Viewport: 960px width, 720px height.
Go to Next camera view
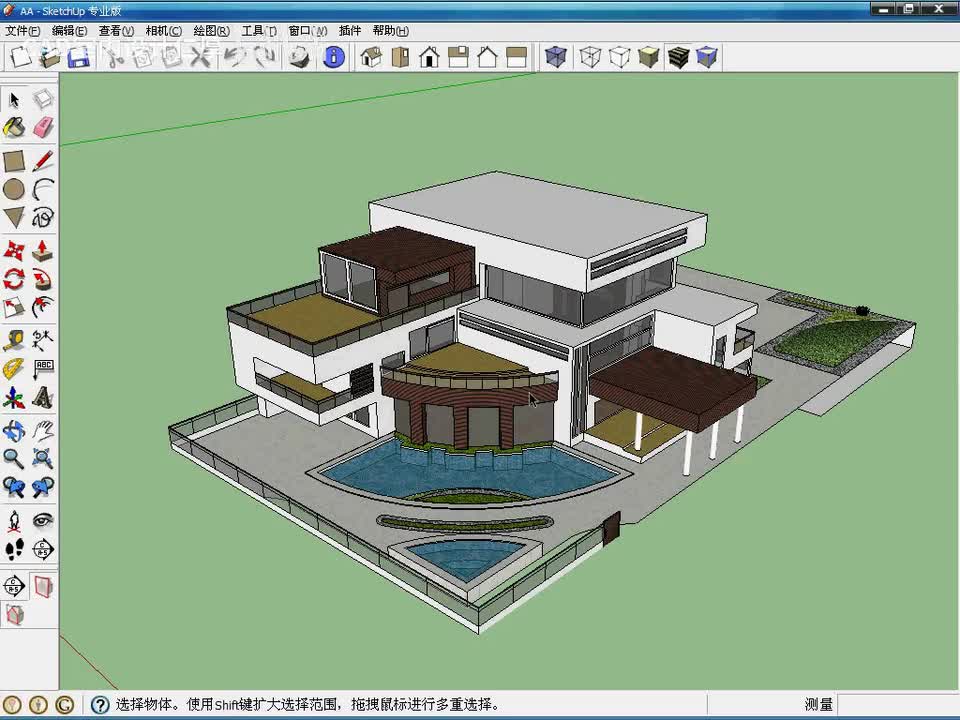tap(43, 487)
